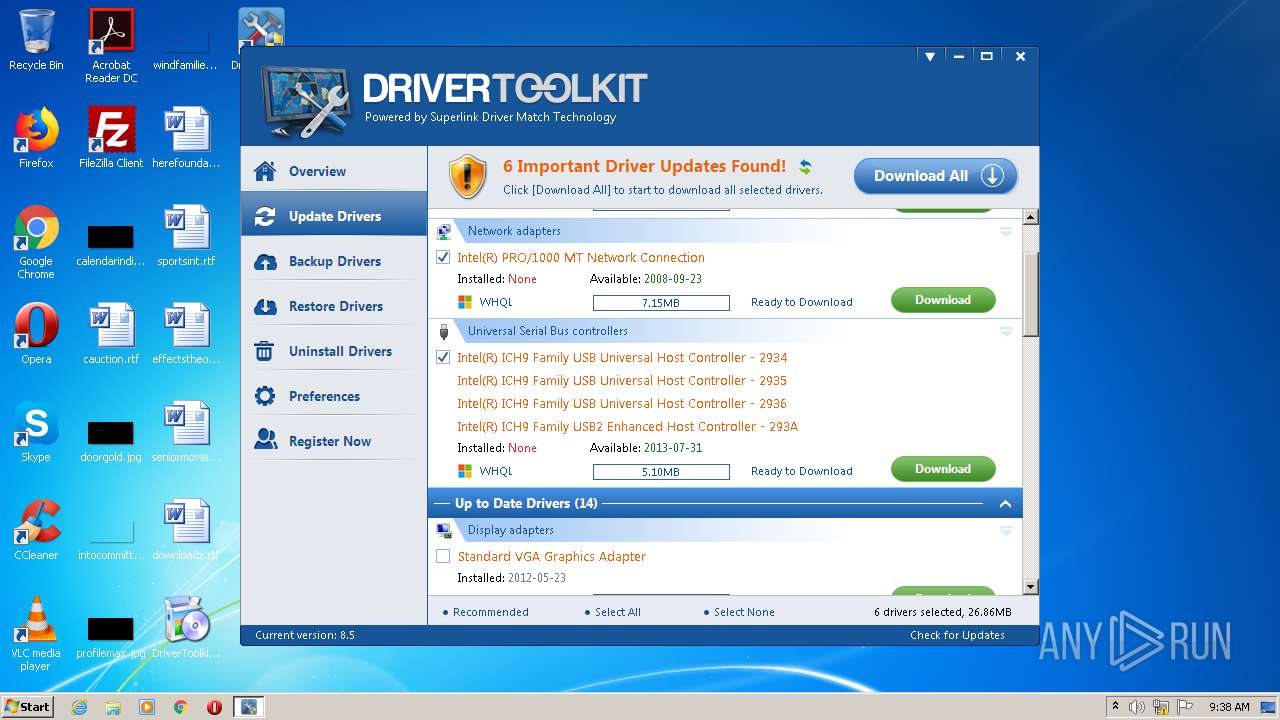Switch to Update Drivers tab
The image size is (1280, 720).
click(x=334, y=216)
